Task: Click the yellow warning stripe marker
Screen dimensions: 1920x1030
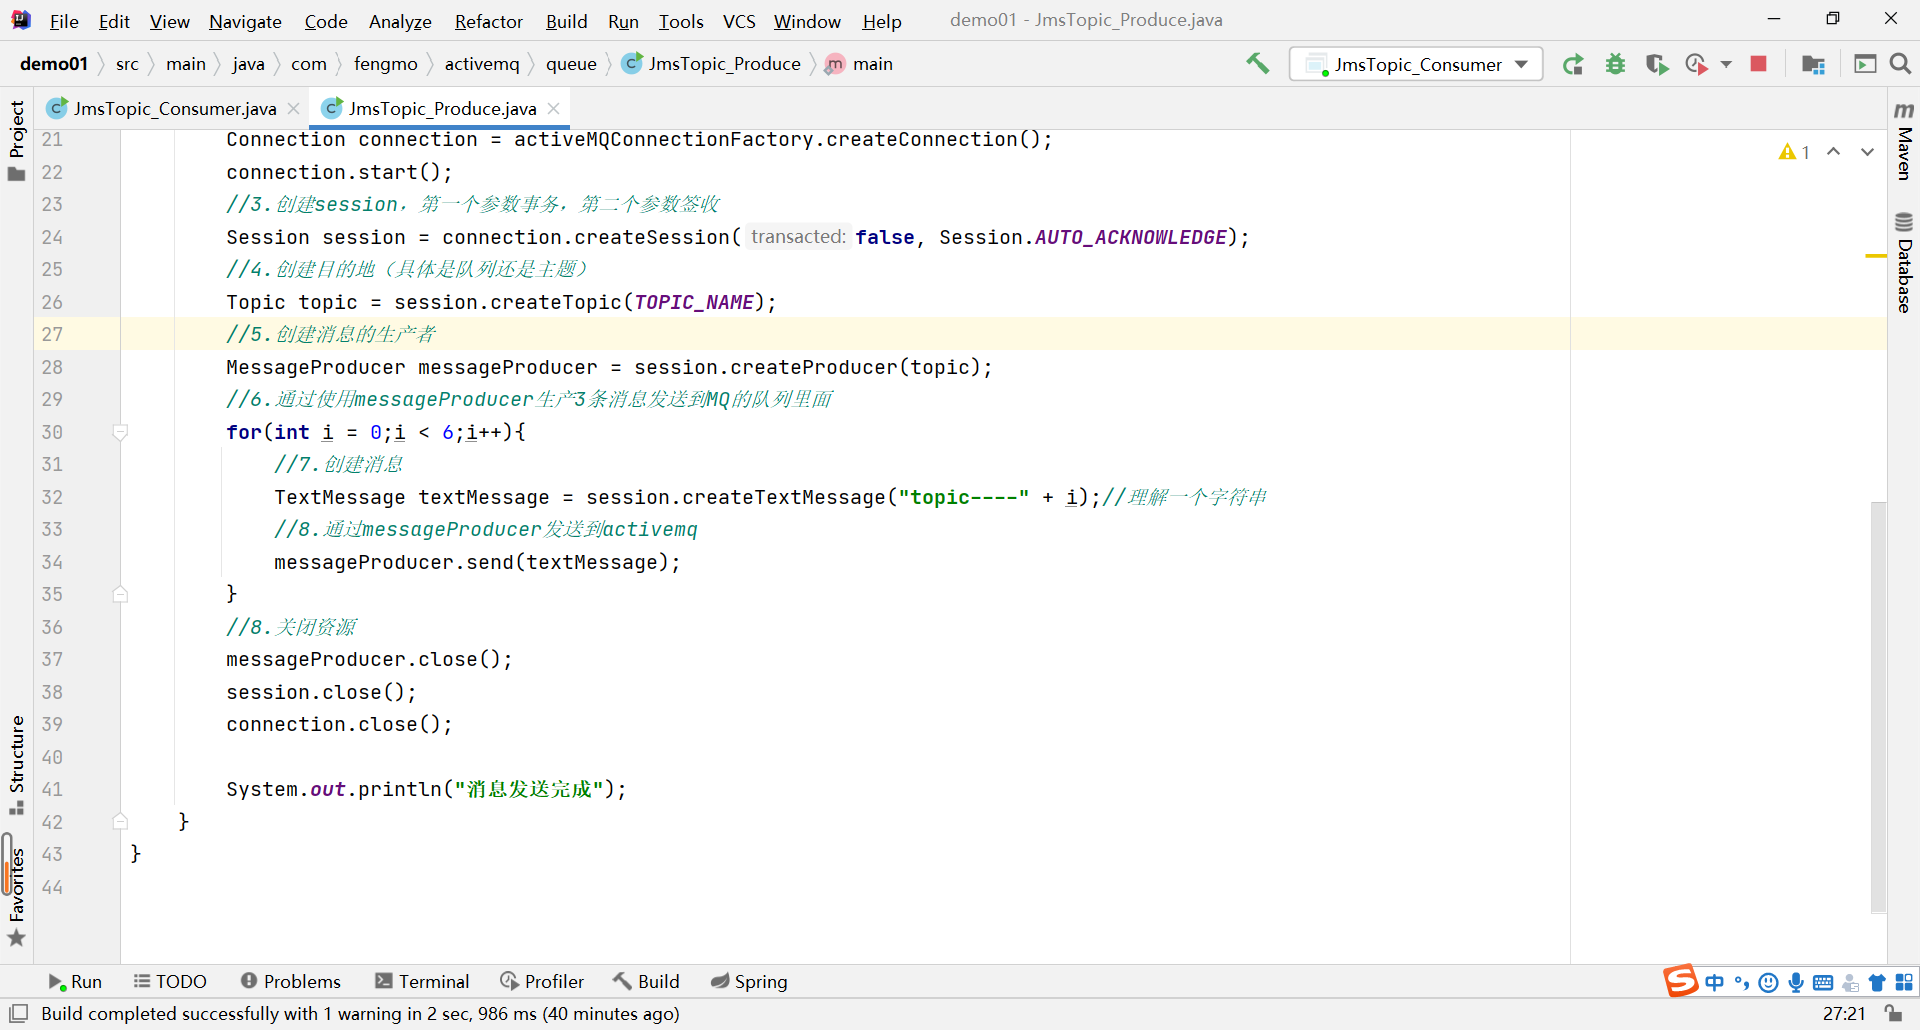Action: pos(1876,256)
